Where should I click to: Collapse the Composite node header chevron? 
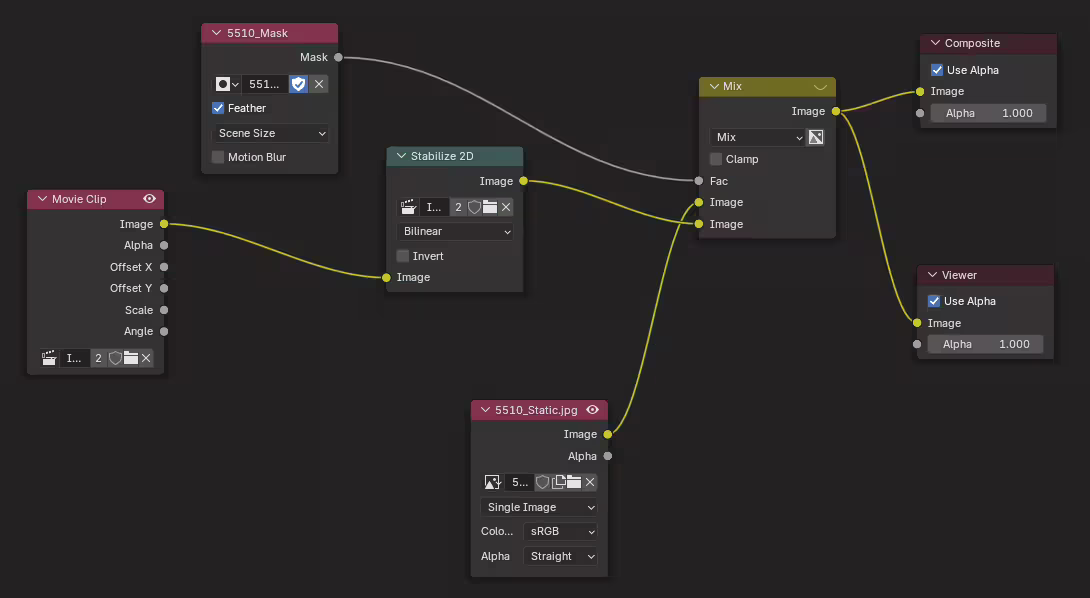click(x=933, y=43)
